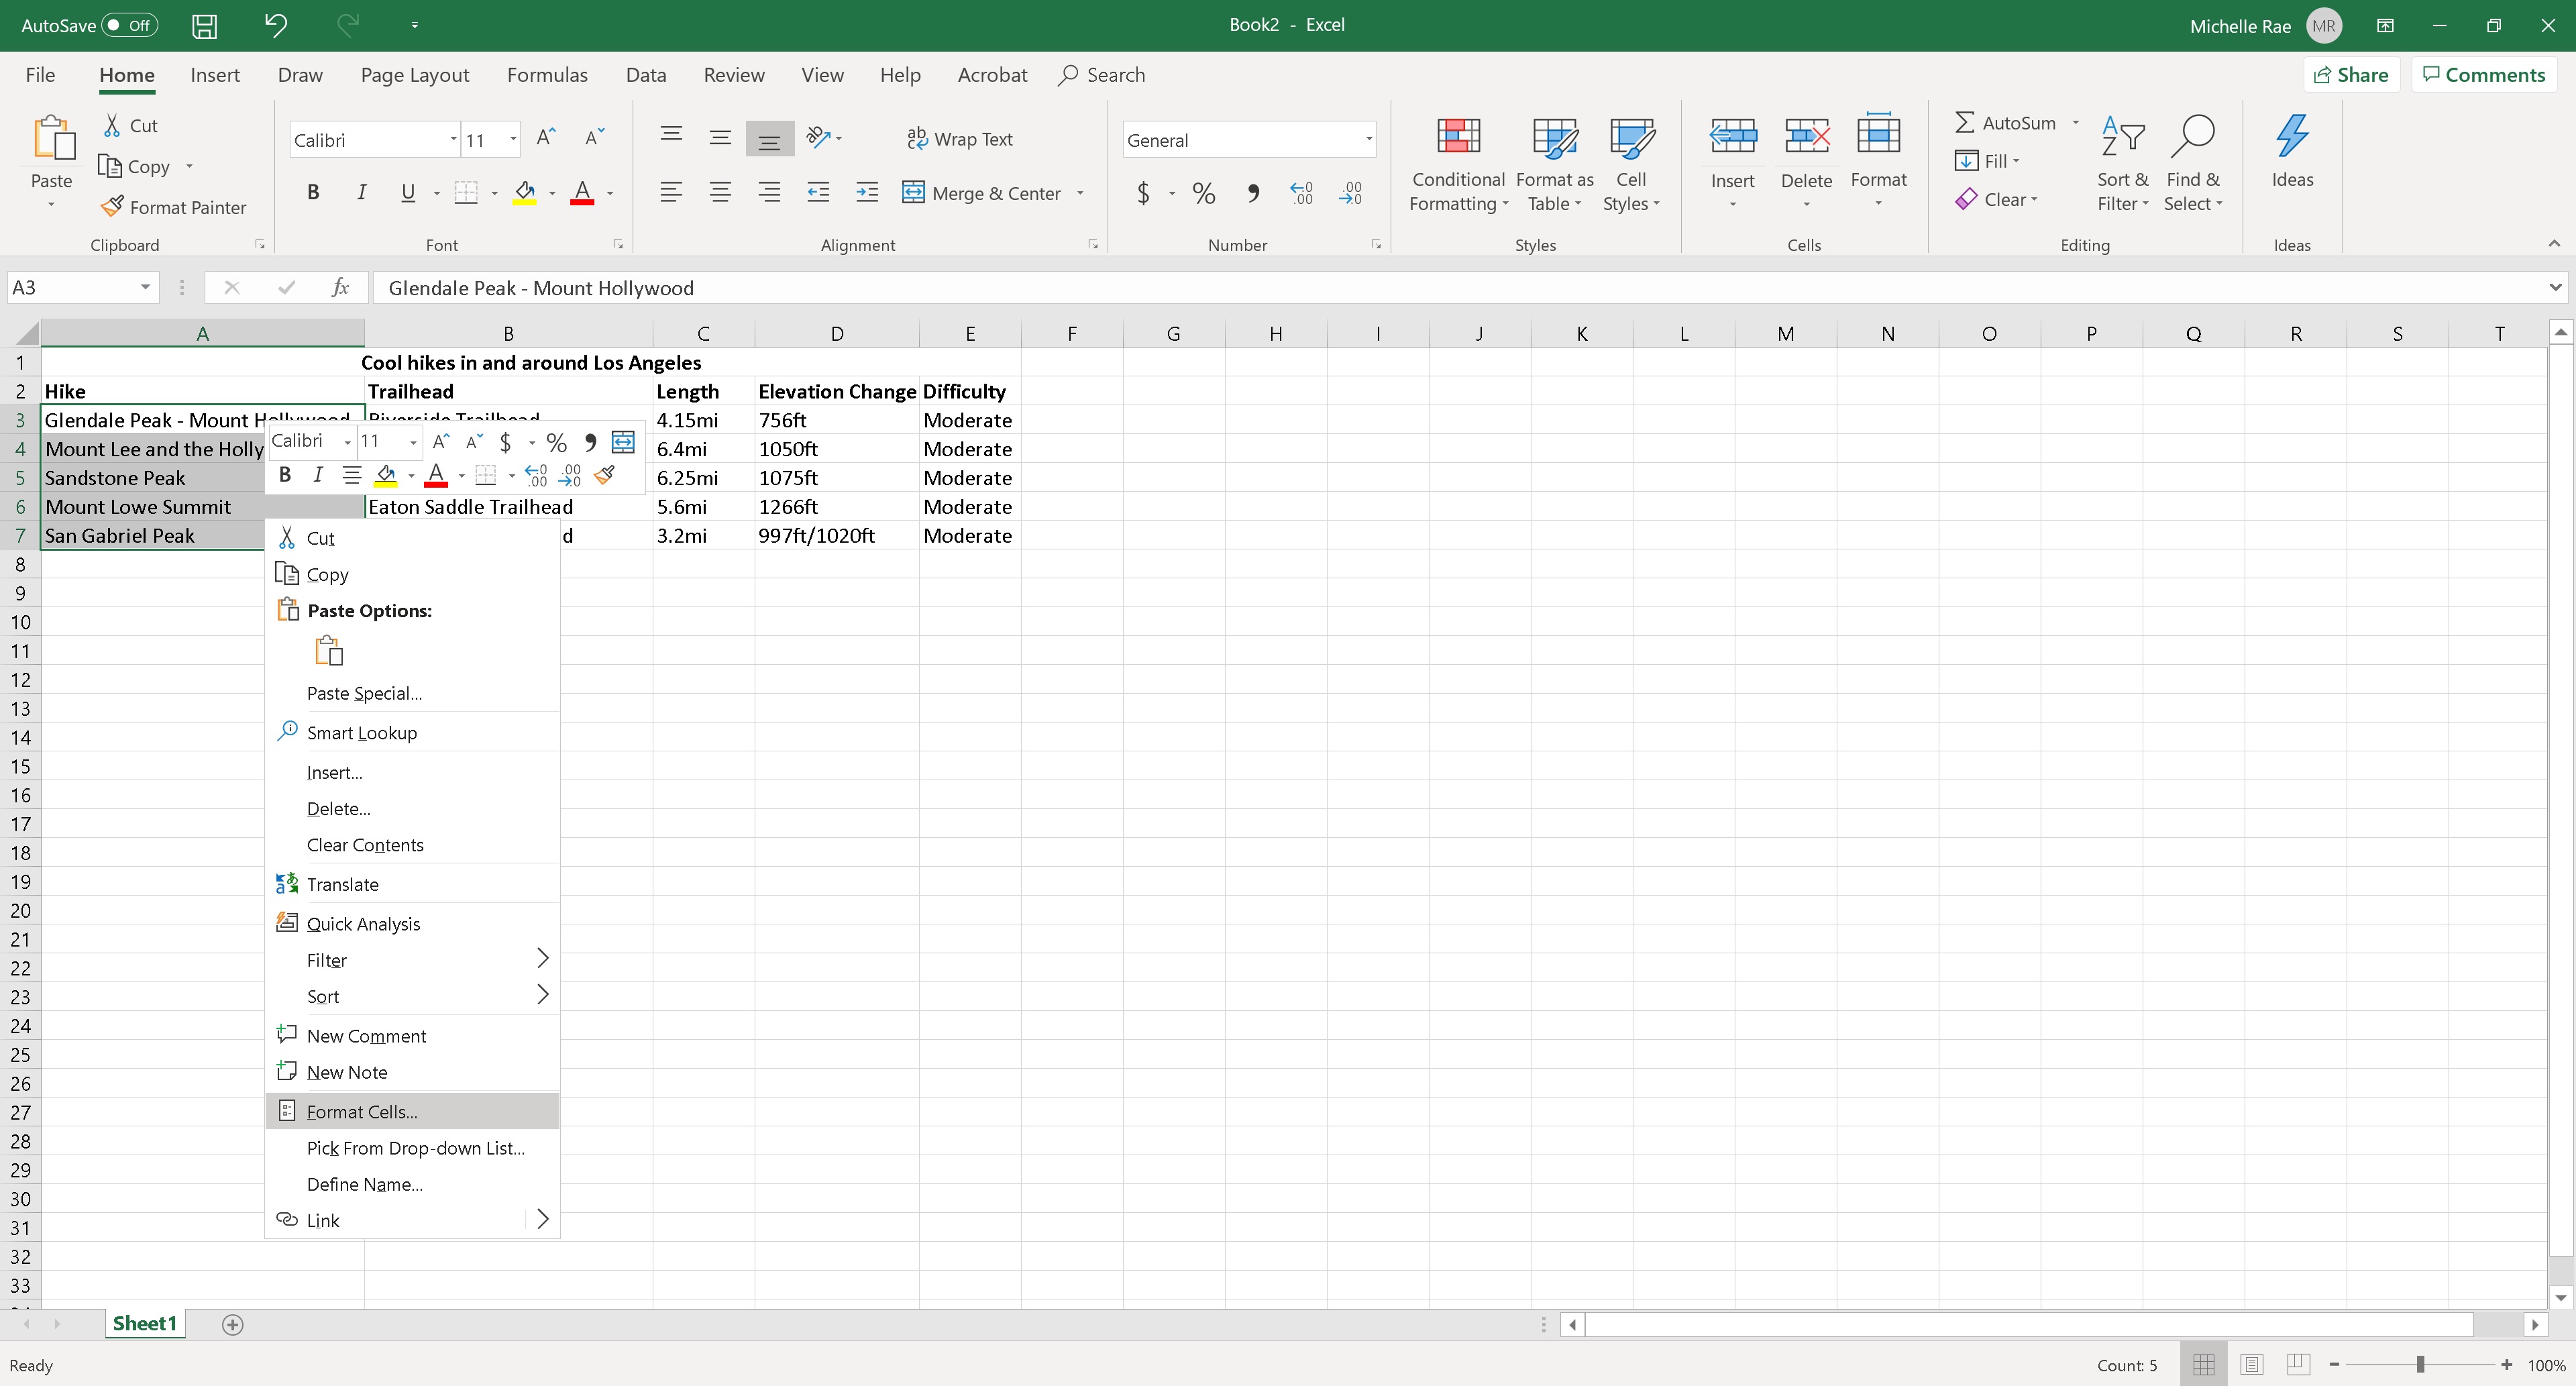
Task: Click the Insert cells icon
Action: (x=1732, y=136)
